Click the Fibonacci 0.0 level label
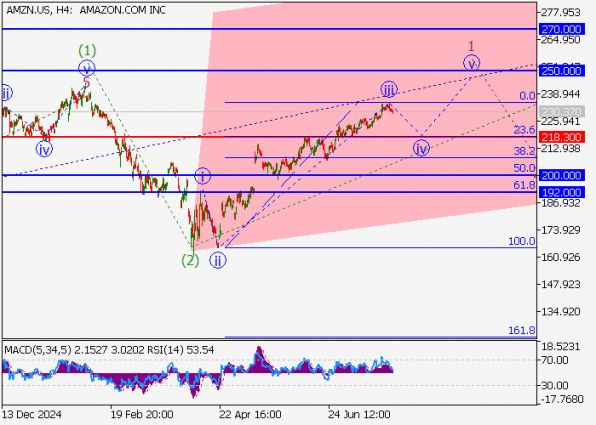This screenshot has width=596, height=425. point(527,95)
